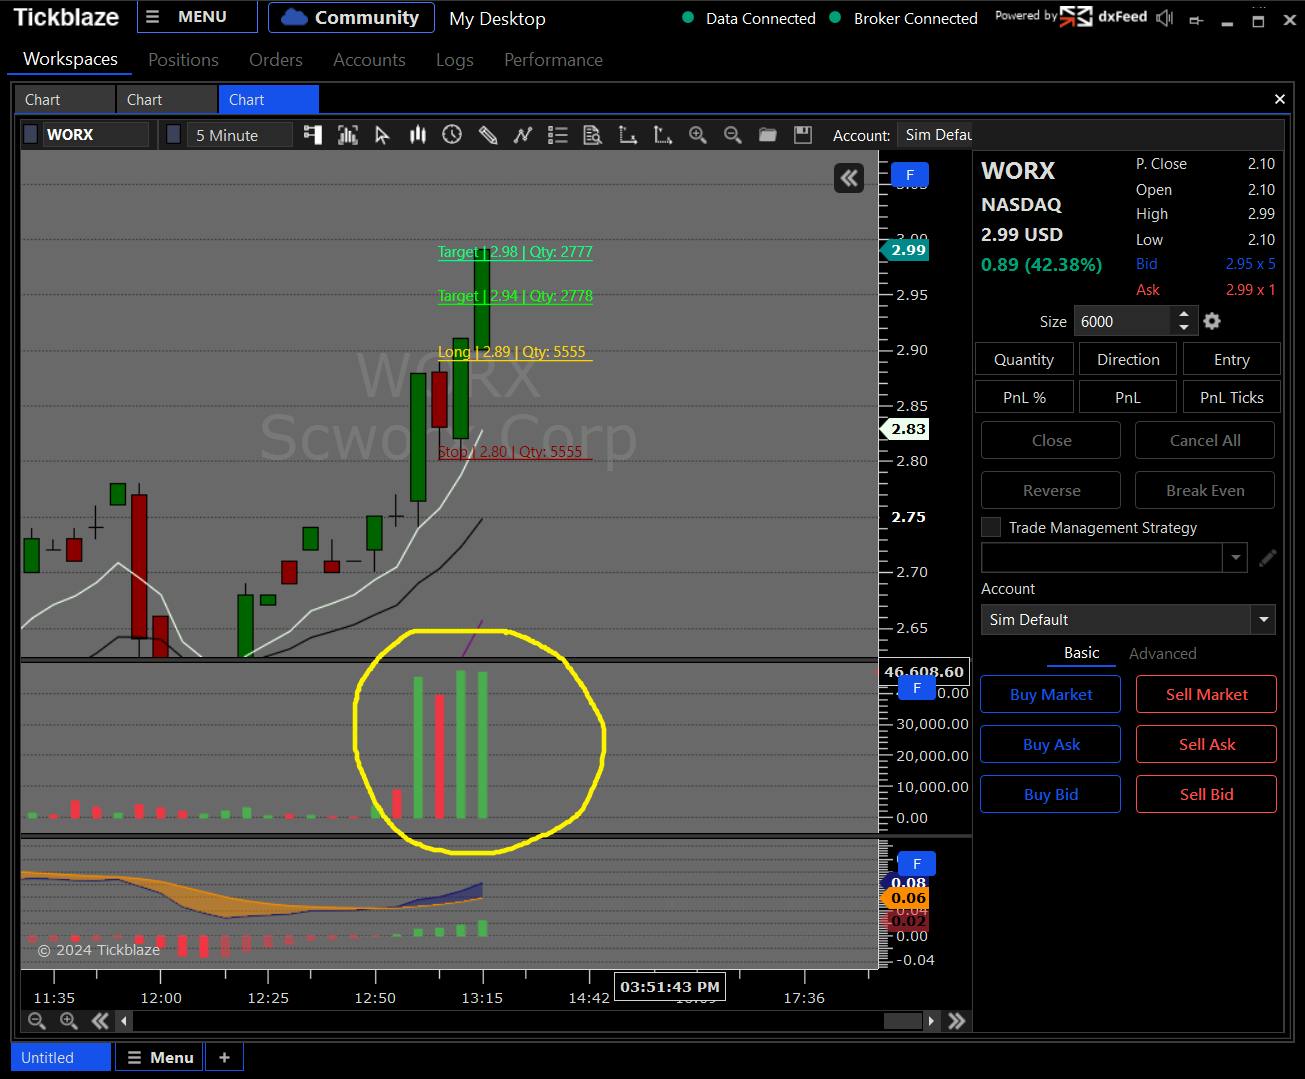Switch to the Accounts tab
Image resolution: width=1305 pixels, height=1079 pixels.
(x=369, y=60)
